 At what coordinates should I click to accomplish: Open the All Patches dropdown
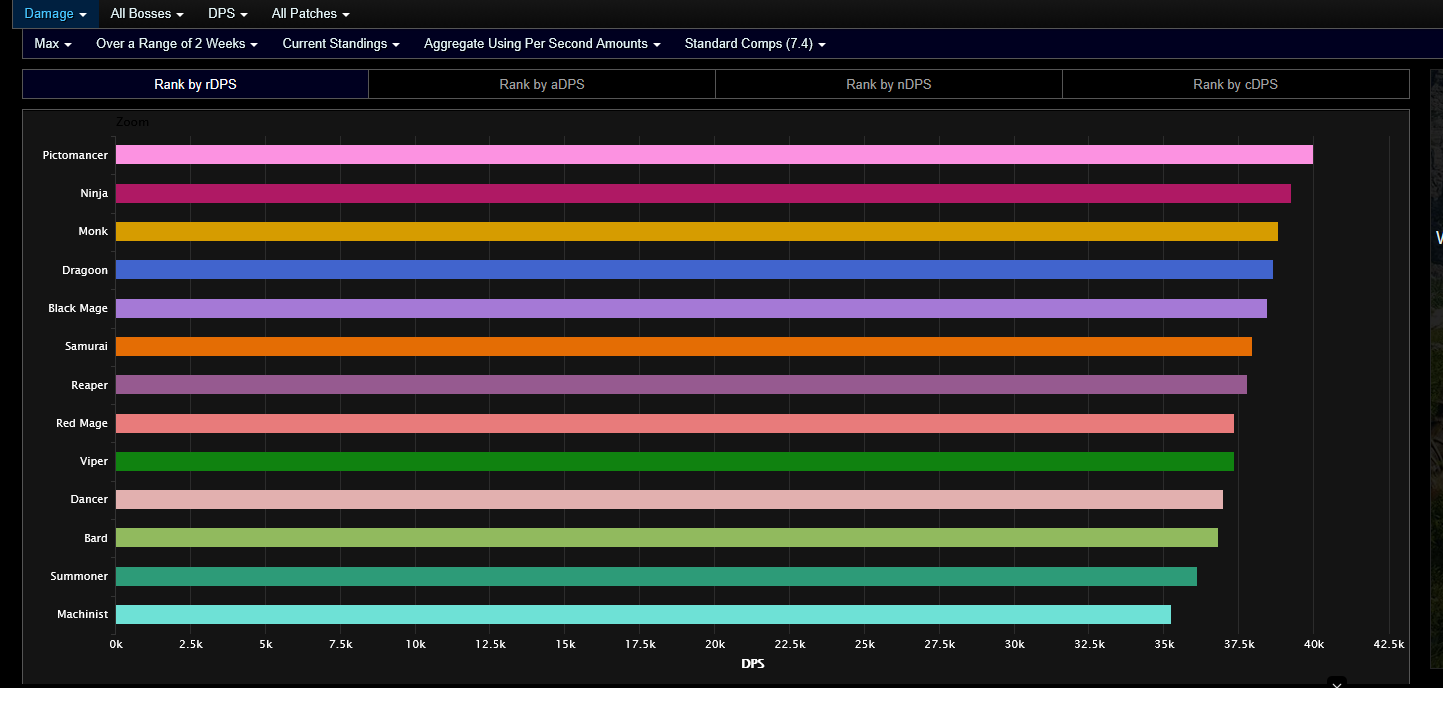point(311,14)
